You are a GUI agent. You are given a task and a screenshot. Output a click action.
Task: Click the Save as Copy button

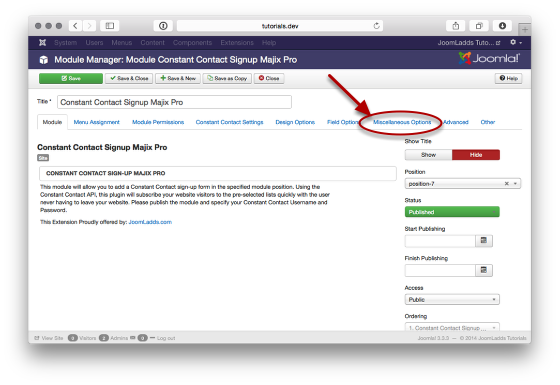(227, 78)
